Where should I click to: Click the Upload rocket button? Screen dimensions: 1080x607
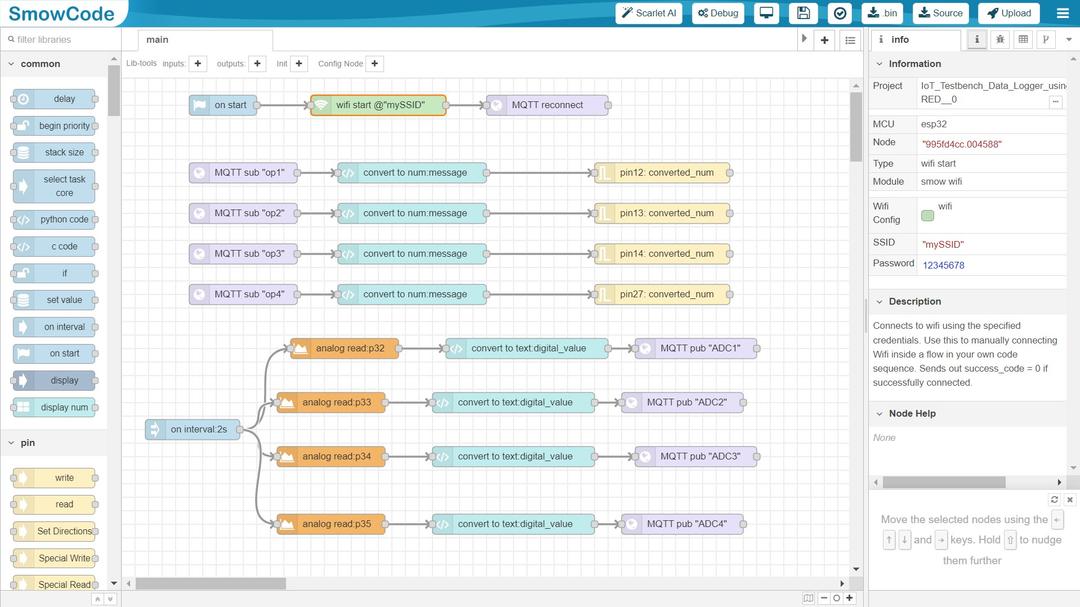(1008, 13)
